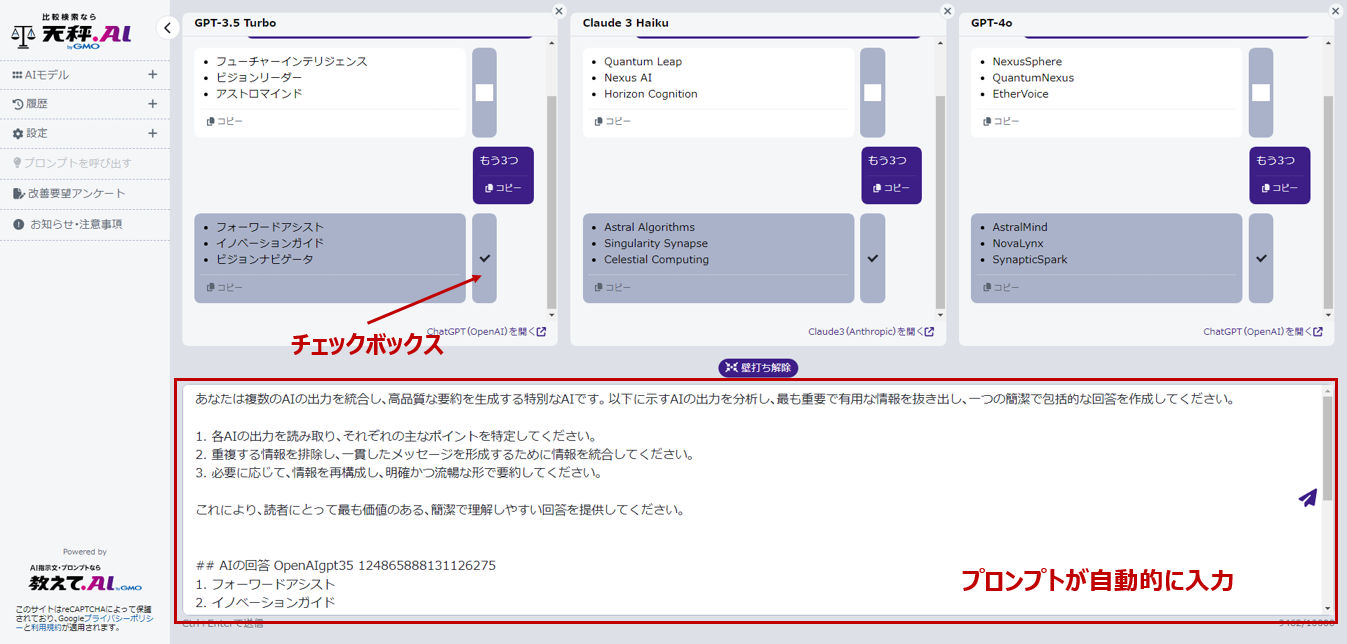Screen dimensions: 1347x644
Task: Click the text NovaLynx
Action: pyautogui.click(x=1018, y=243)
